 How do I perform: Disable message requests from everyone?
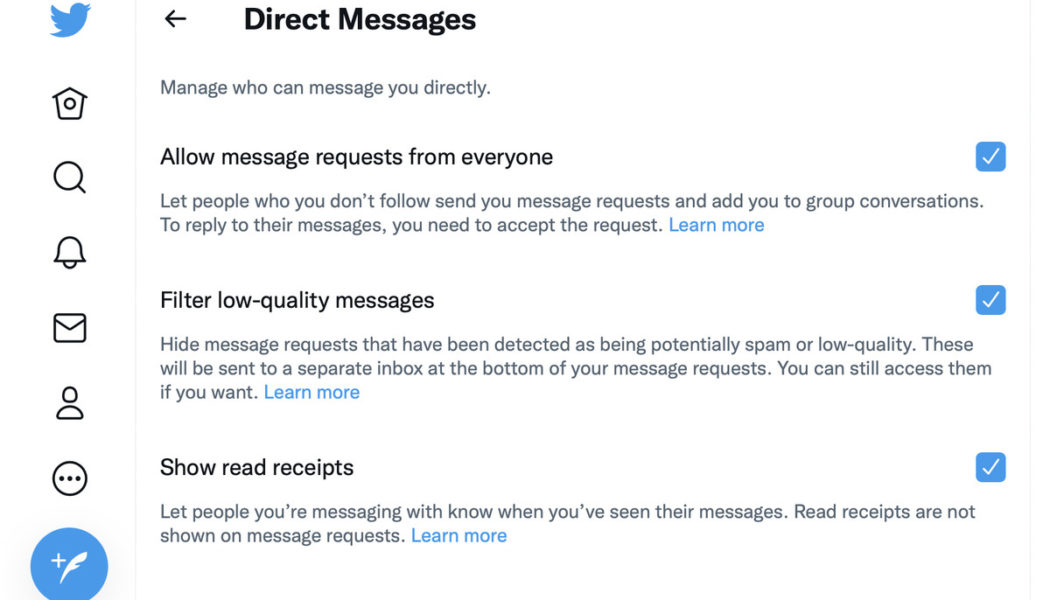tap(989, 156)
